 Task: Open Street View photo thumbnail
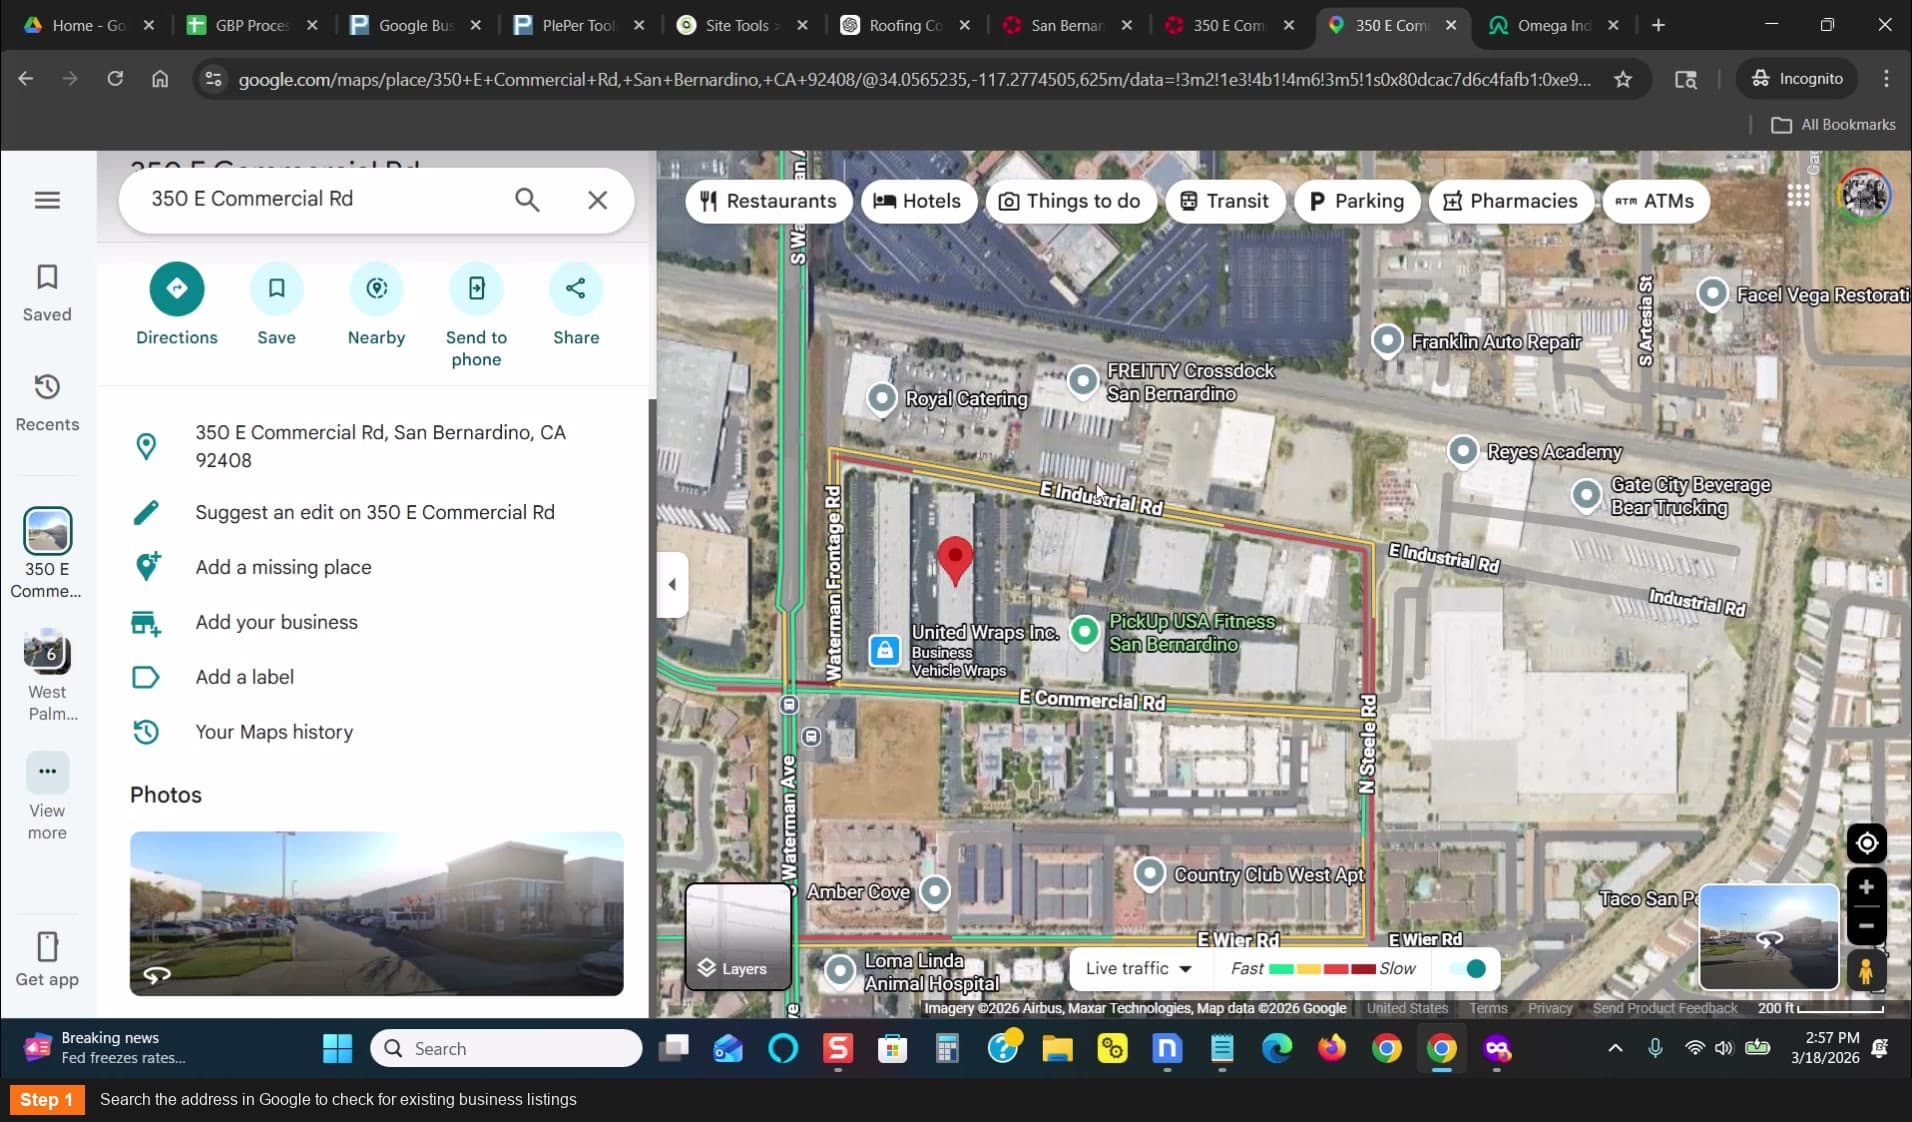[376, 913]
